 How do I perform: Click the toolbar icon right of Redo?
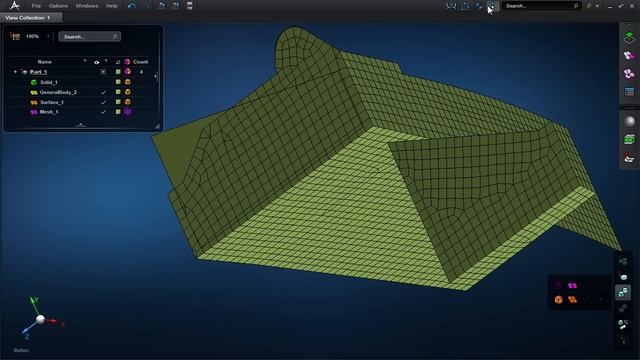[x=161, y=6]
